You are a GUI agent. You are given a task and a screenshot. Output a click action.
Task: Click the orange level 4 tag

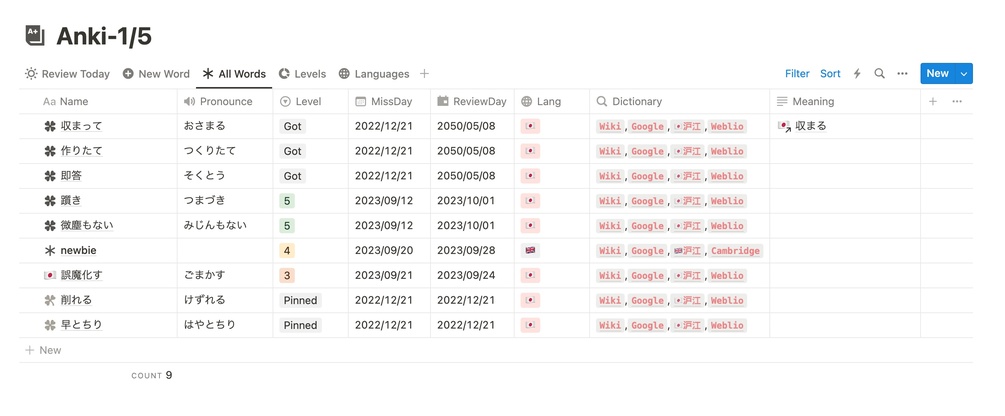pyautogui.click(x=287, y=251)
